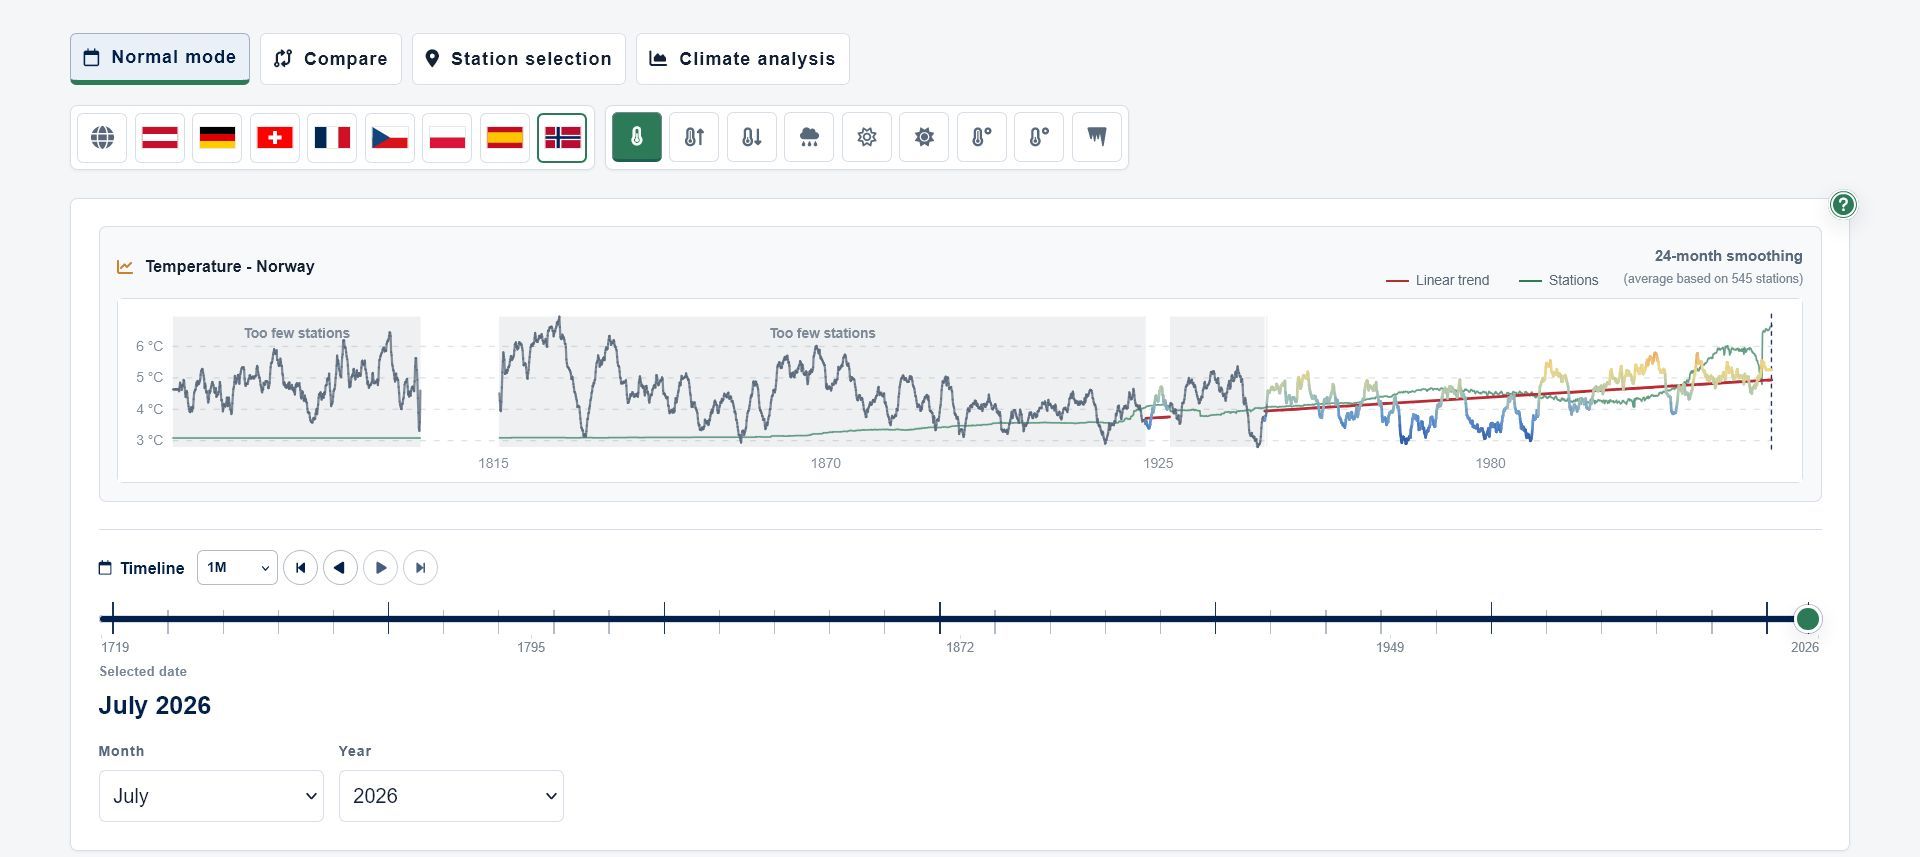Choose the globe all-countries icon
Viewport: 1920px width, 857px height.
[102, 137]
